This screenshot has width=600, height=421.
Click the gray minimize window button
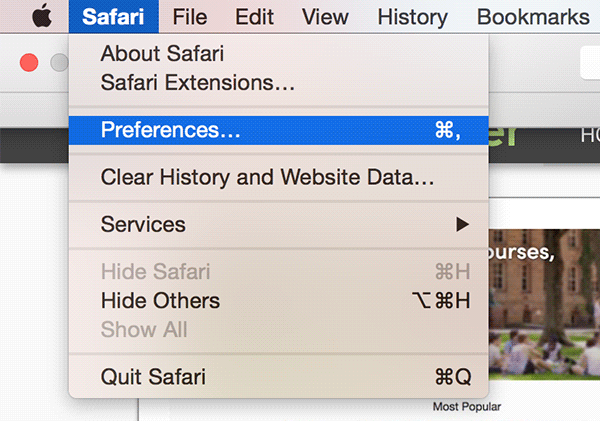coord(58,62)
